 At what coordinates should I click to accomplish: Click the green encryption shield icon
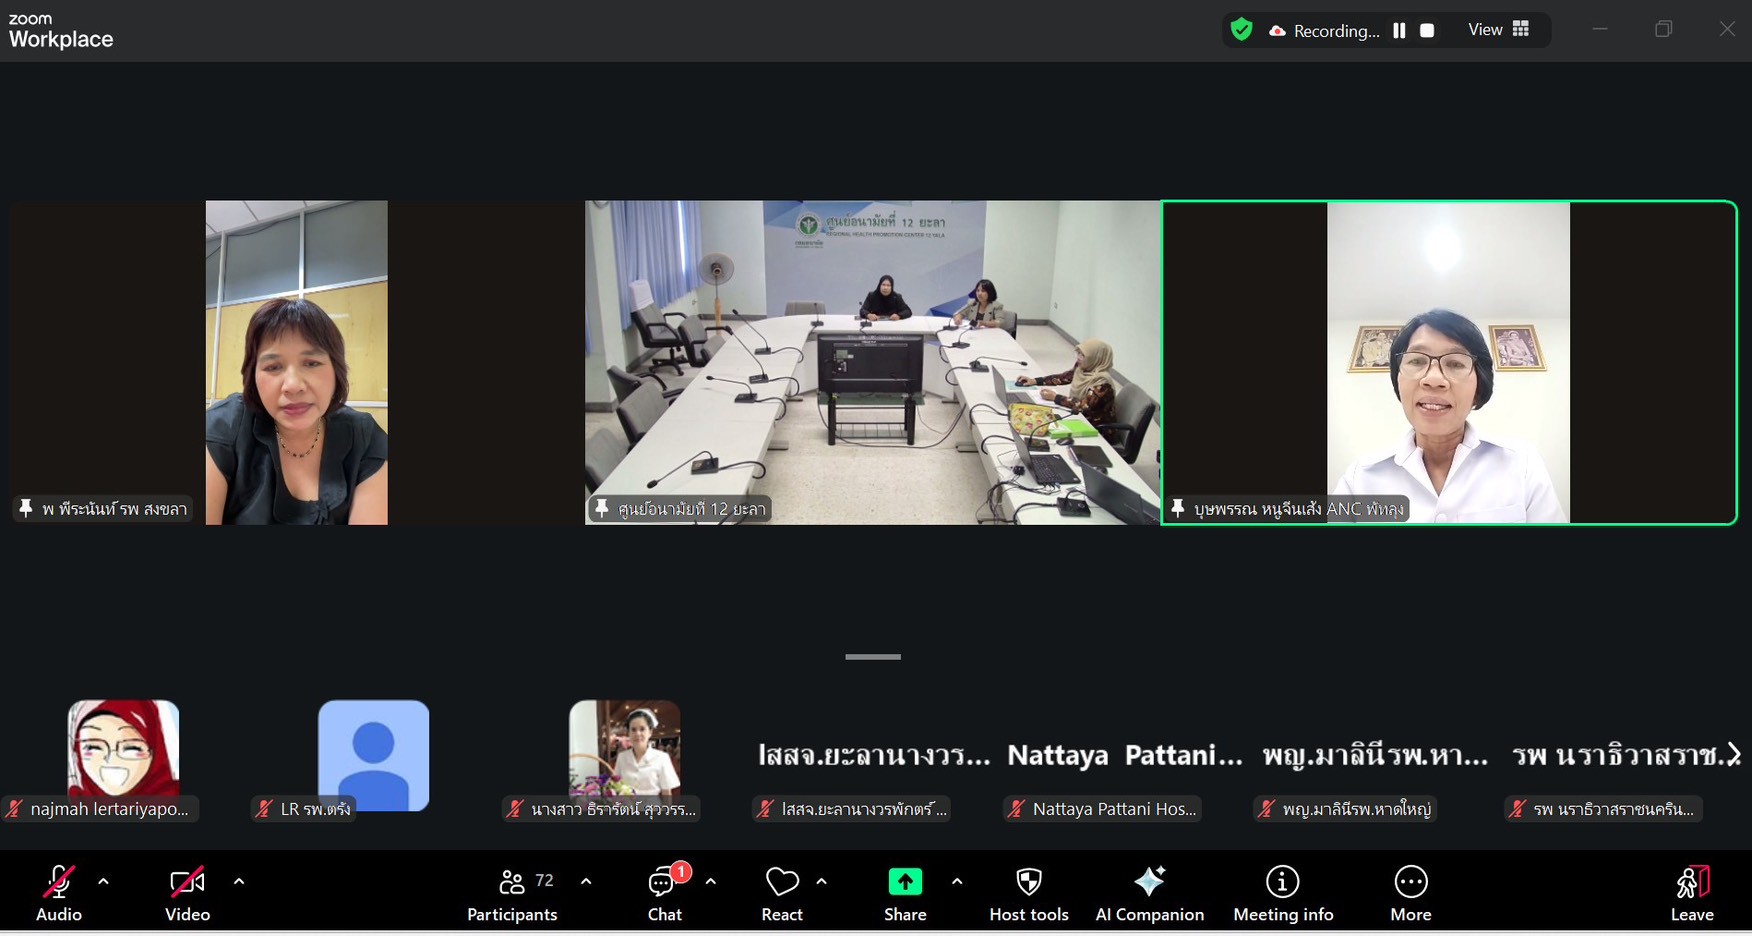click(1242, 30)
